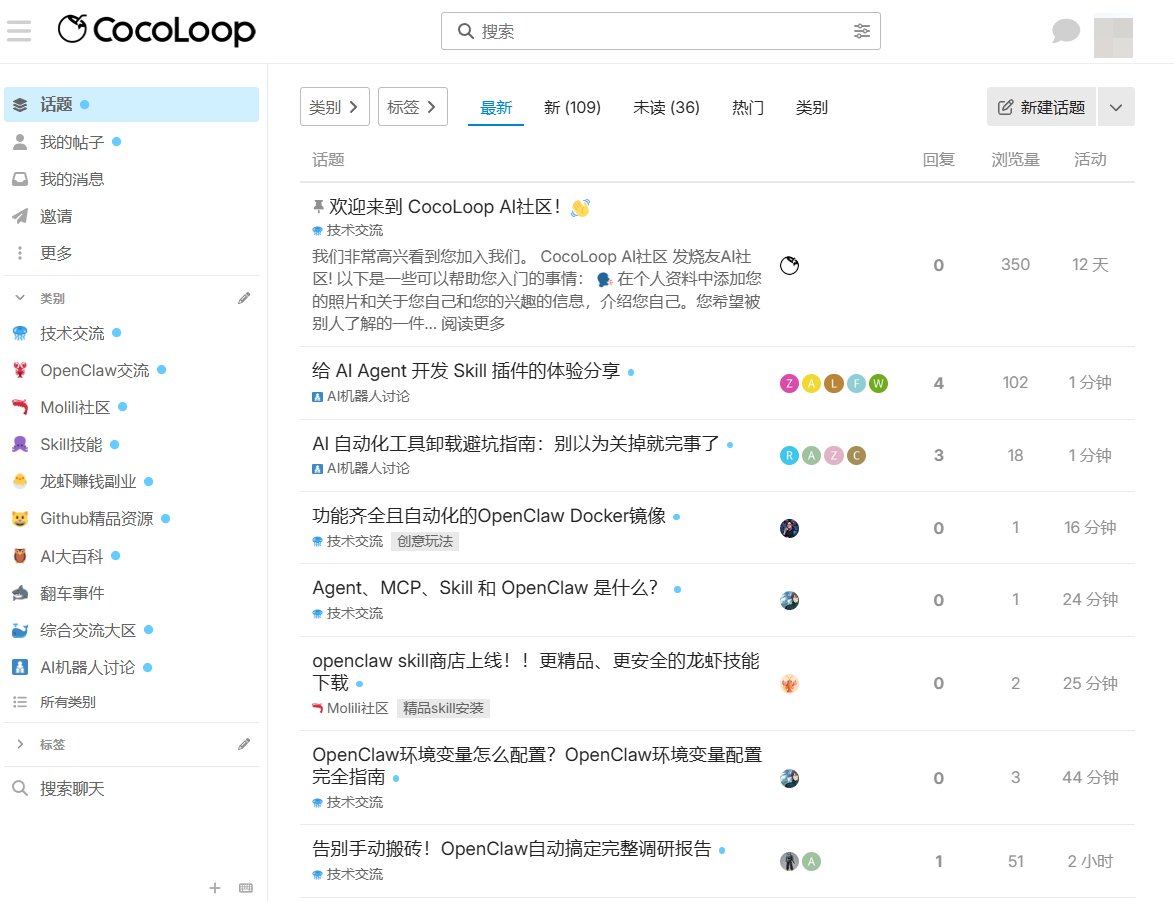
Task: Click the 新建话题 button
Action: click(1041, 106)
